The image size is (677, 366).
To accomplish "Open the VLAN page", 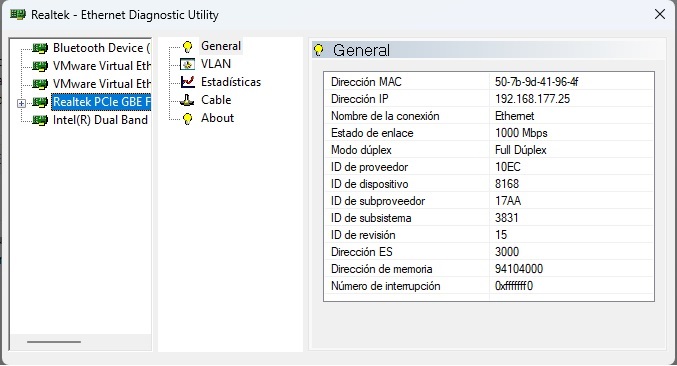I will point(216,64).
